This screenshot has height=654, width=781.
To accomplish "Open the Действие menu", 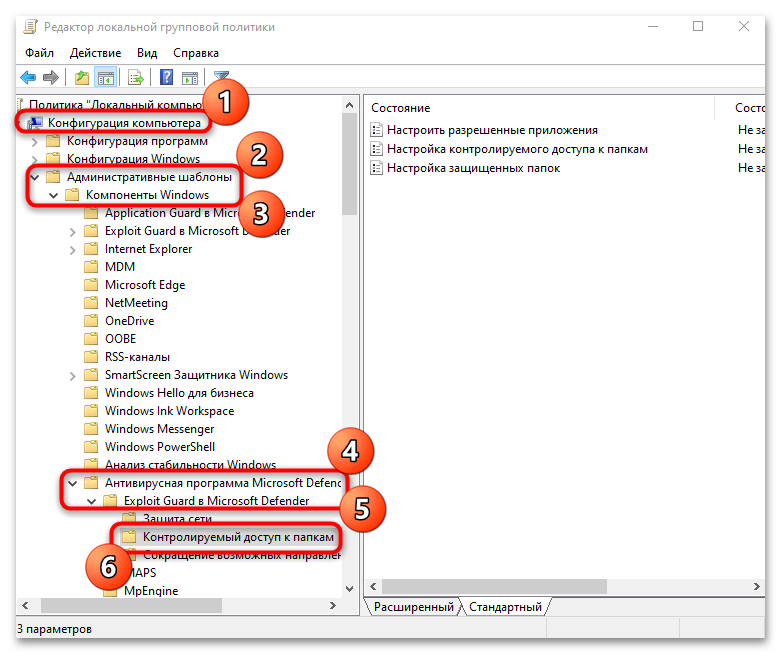I will click(95, 53).
